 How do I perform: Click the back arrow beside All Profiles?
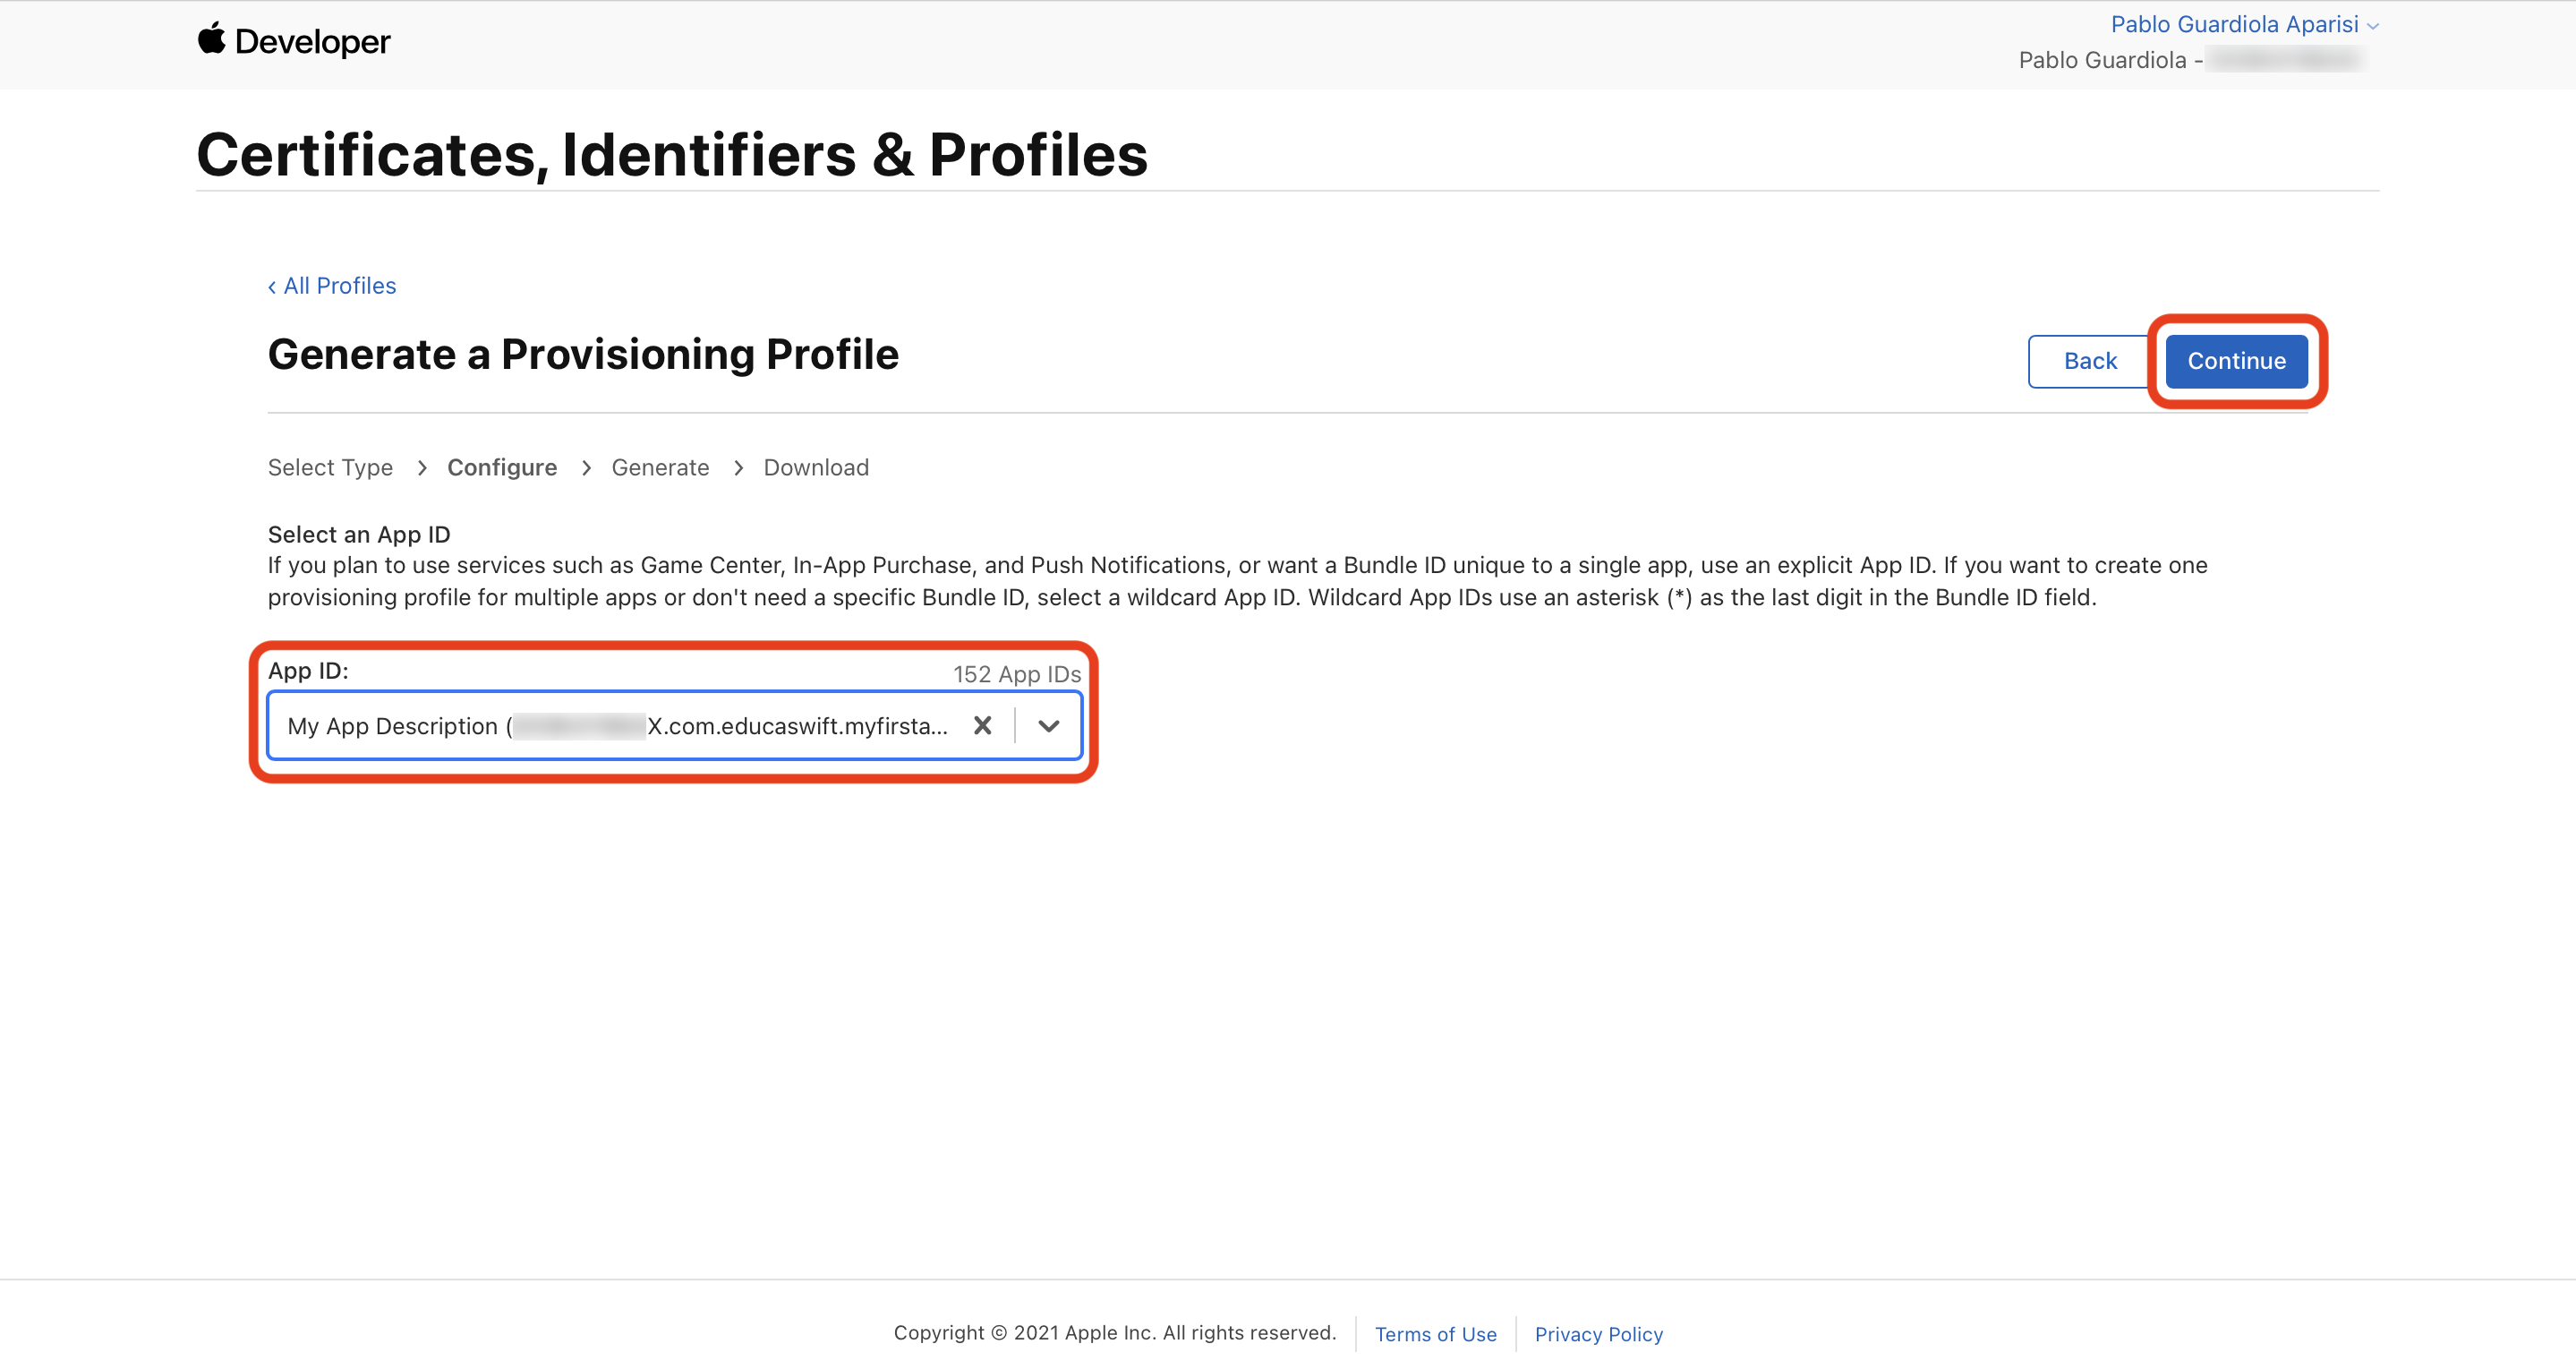(272, 287)
